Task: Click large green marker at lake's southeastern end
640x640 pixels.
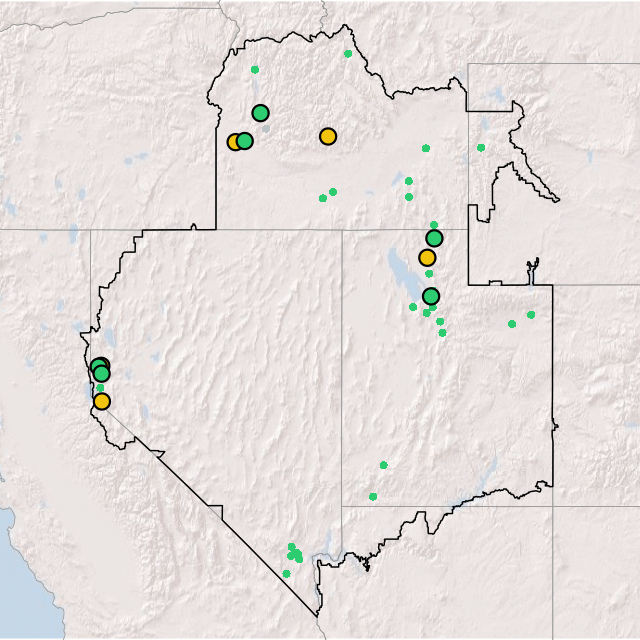Action: pyautogui.click(x=431, y=296)
